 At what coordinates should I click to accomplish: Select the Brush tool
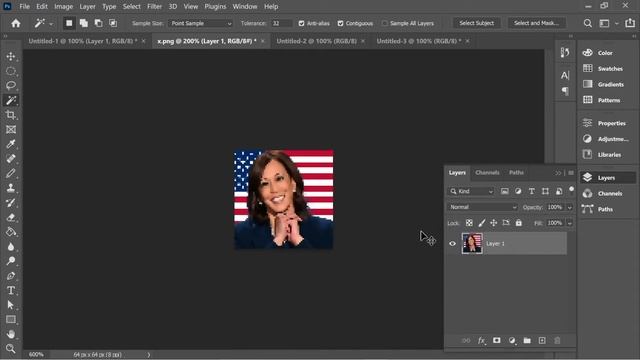(x=11, y=173)
